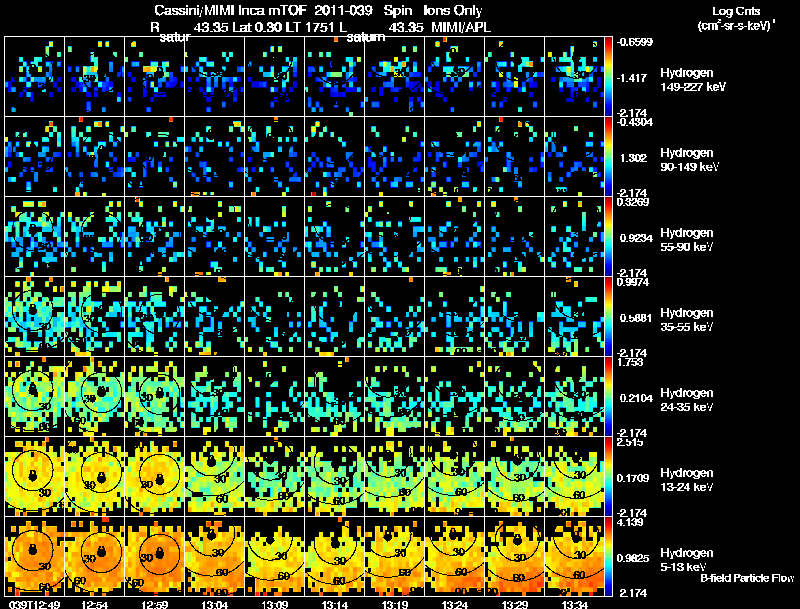Click the color bar for 5-13 keV row
800x609 pixels.
click(608, 557)
